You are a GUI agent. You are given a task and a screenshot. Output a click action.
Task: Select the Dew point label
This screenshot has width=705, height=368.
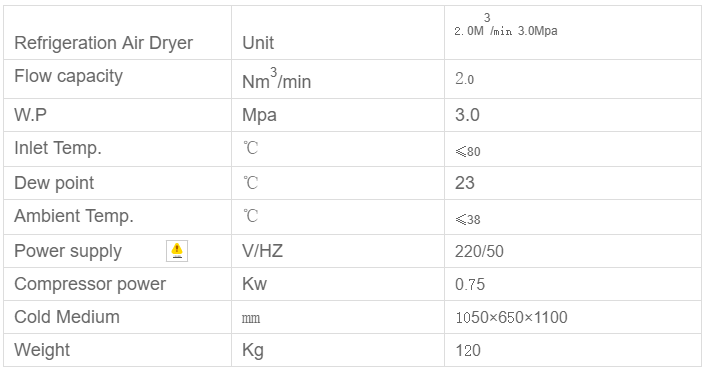(x=54, y=183)
